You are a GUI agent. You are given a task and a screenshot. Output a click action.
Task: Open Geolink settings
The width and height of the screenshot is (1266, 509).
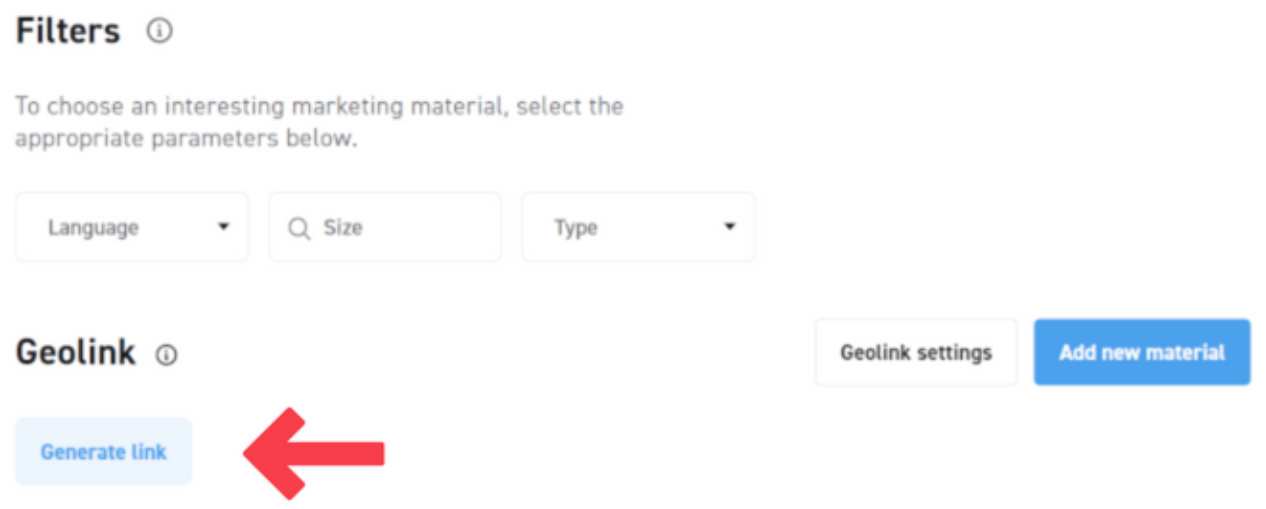[x=916, y=352]
